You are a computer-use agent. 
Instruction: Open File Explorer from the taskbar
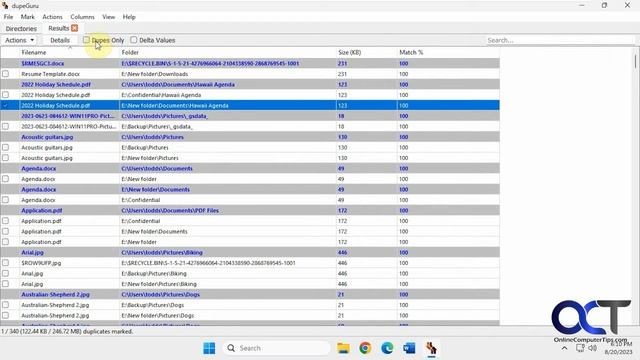click(343, 348)
